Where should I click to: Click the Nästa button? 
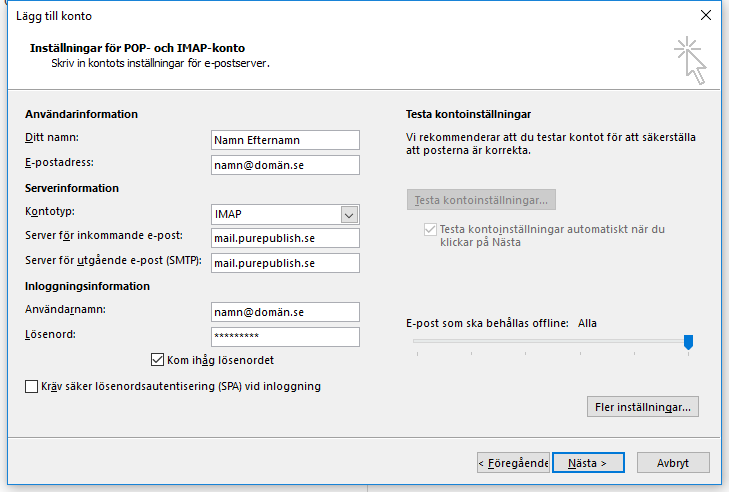(588, 463)
